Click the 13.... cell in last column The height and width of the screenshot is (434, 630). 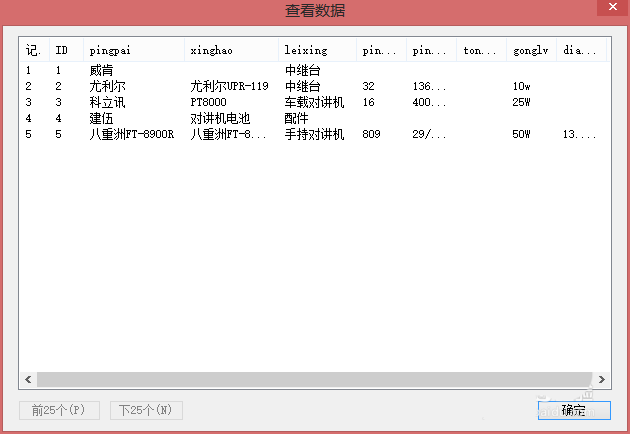[x=579, y=134]
